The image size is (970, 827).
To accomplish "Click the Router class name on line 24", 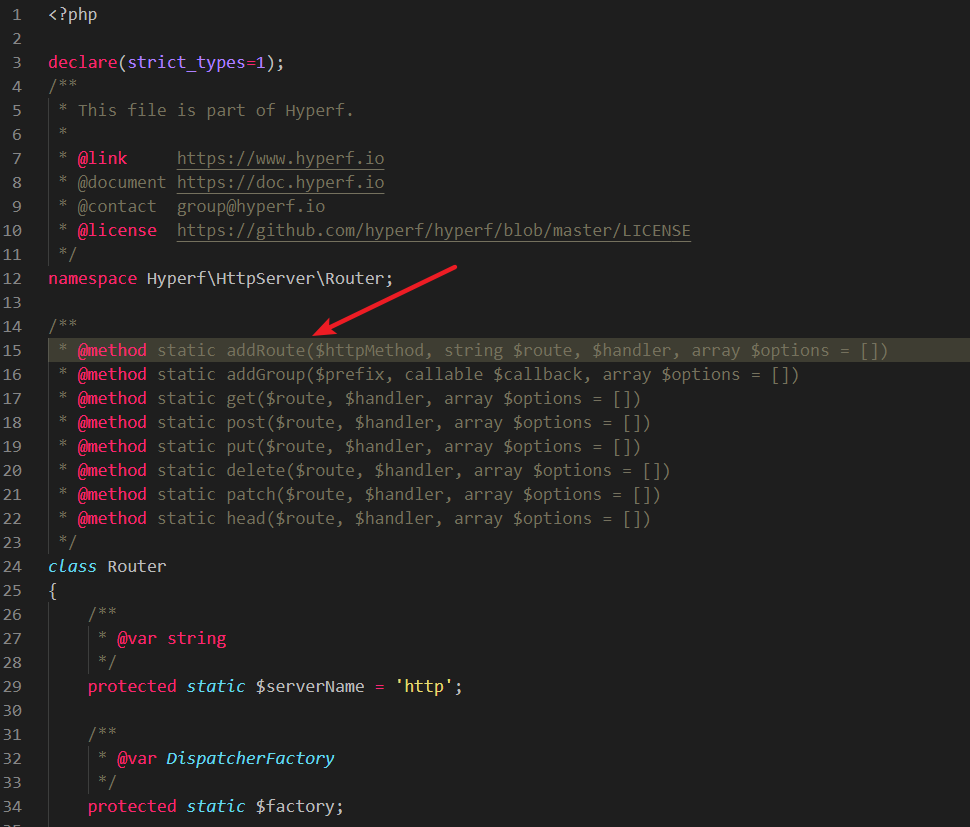I will pos(136,566).
